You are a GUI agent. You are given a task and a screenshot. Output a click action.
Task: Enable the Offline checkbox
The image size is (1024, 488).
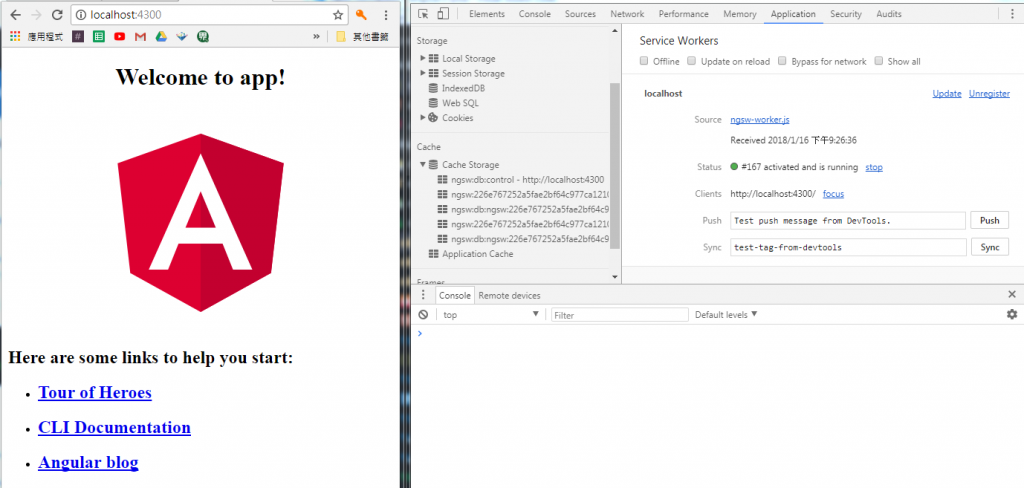[x=644, y=61]
